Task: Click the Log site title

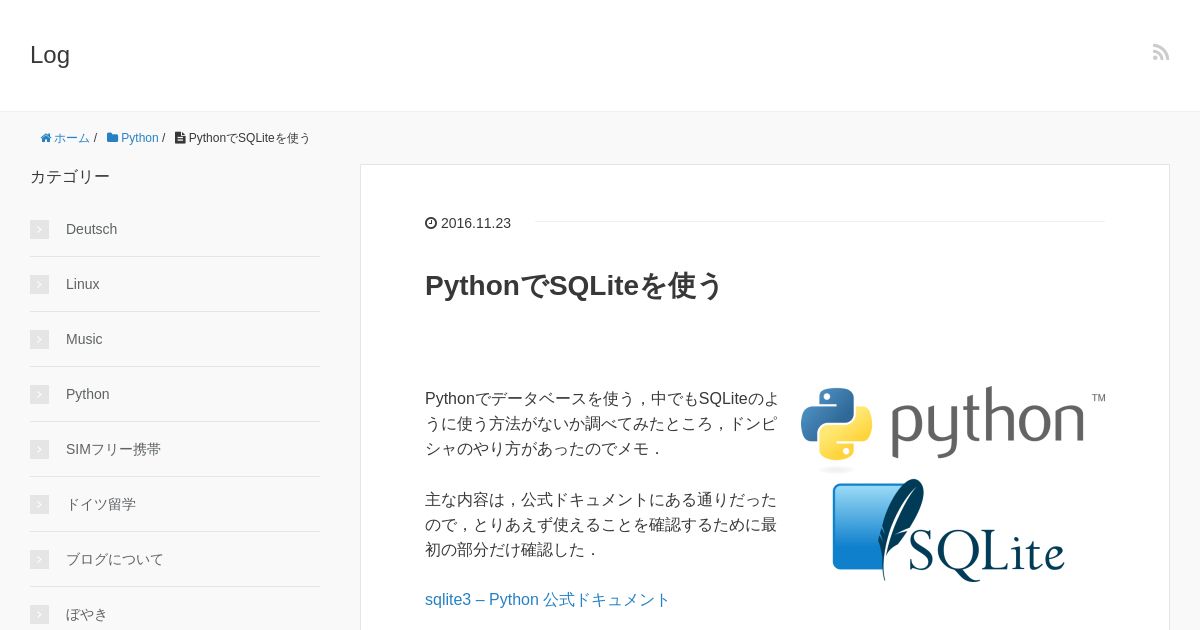Action: 50,55
